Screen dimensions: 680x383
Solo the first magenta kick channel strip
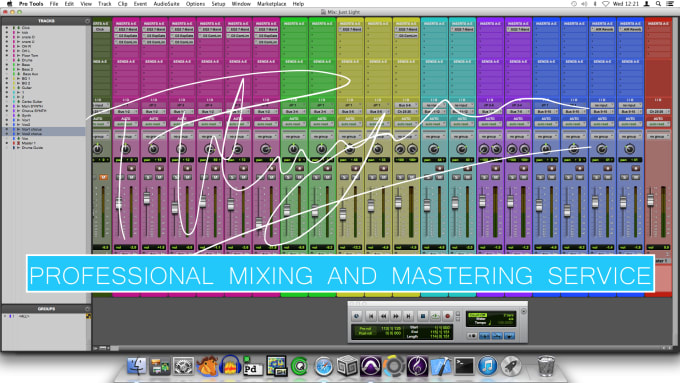click(120, 177)
